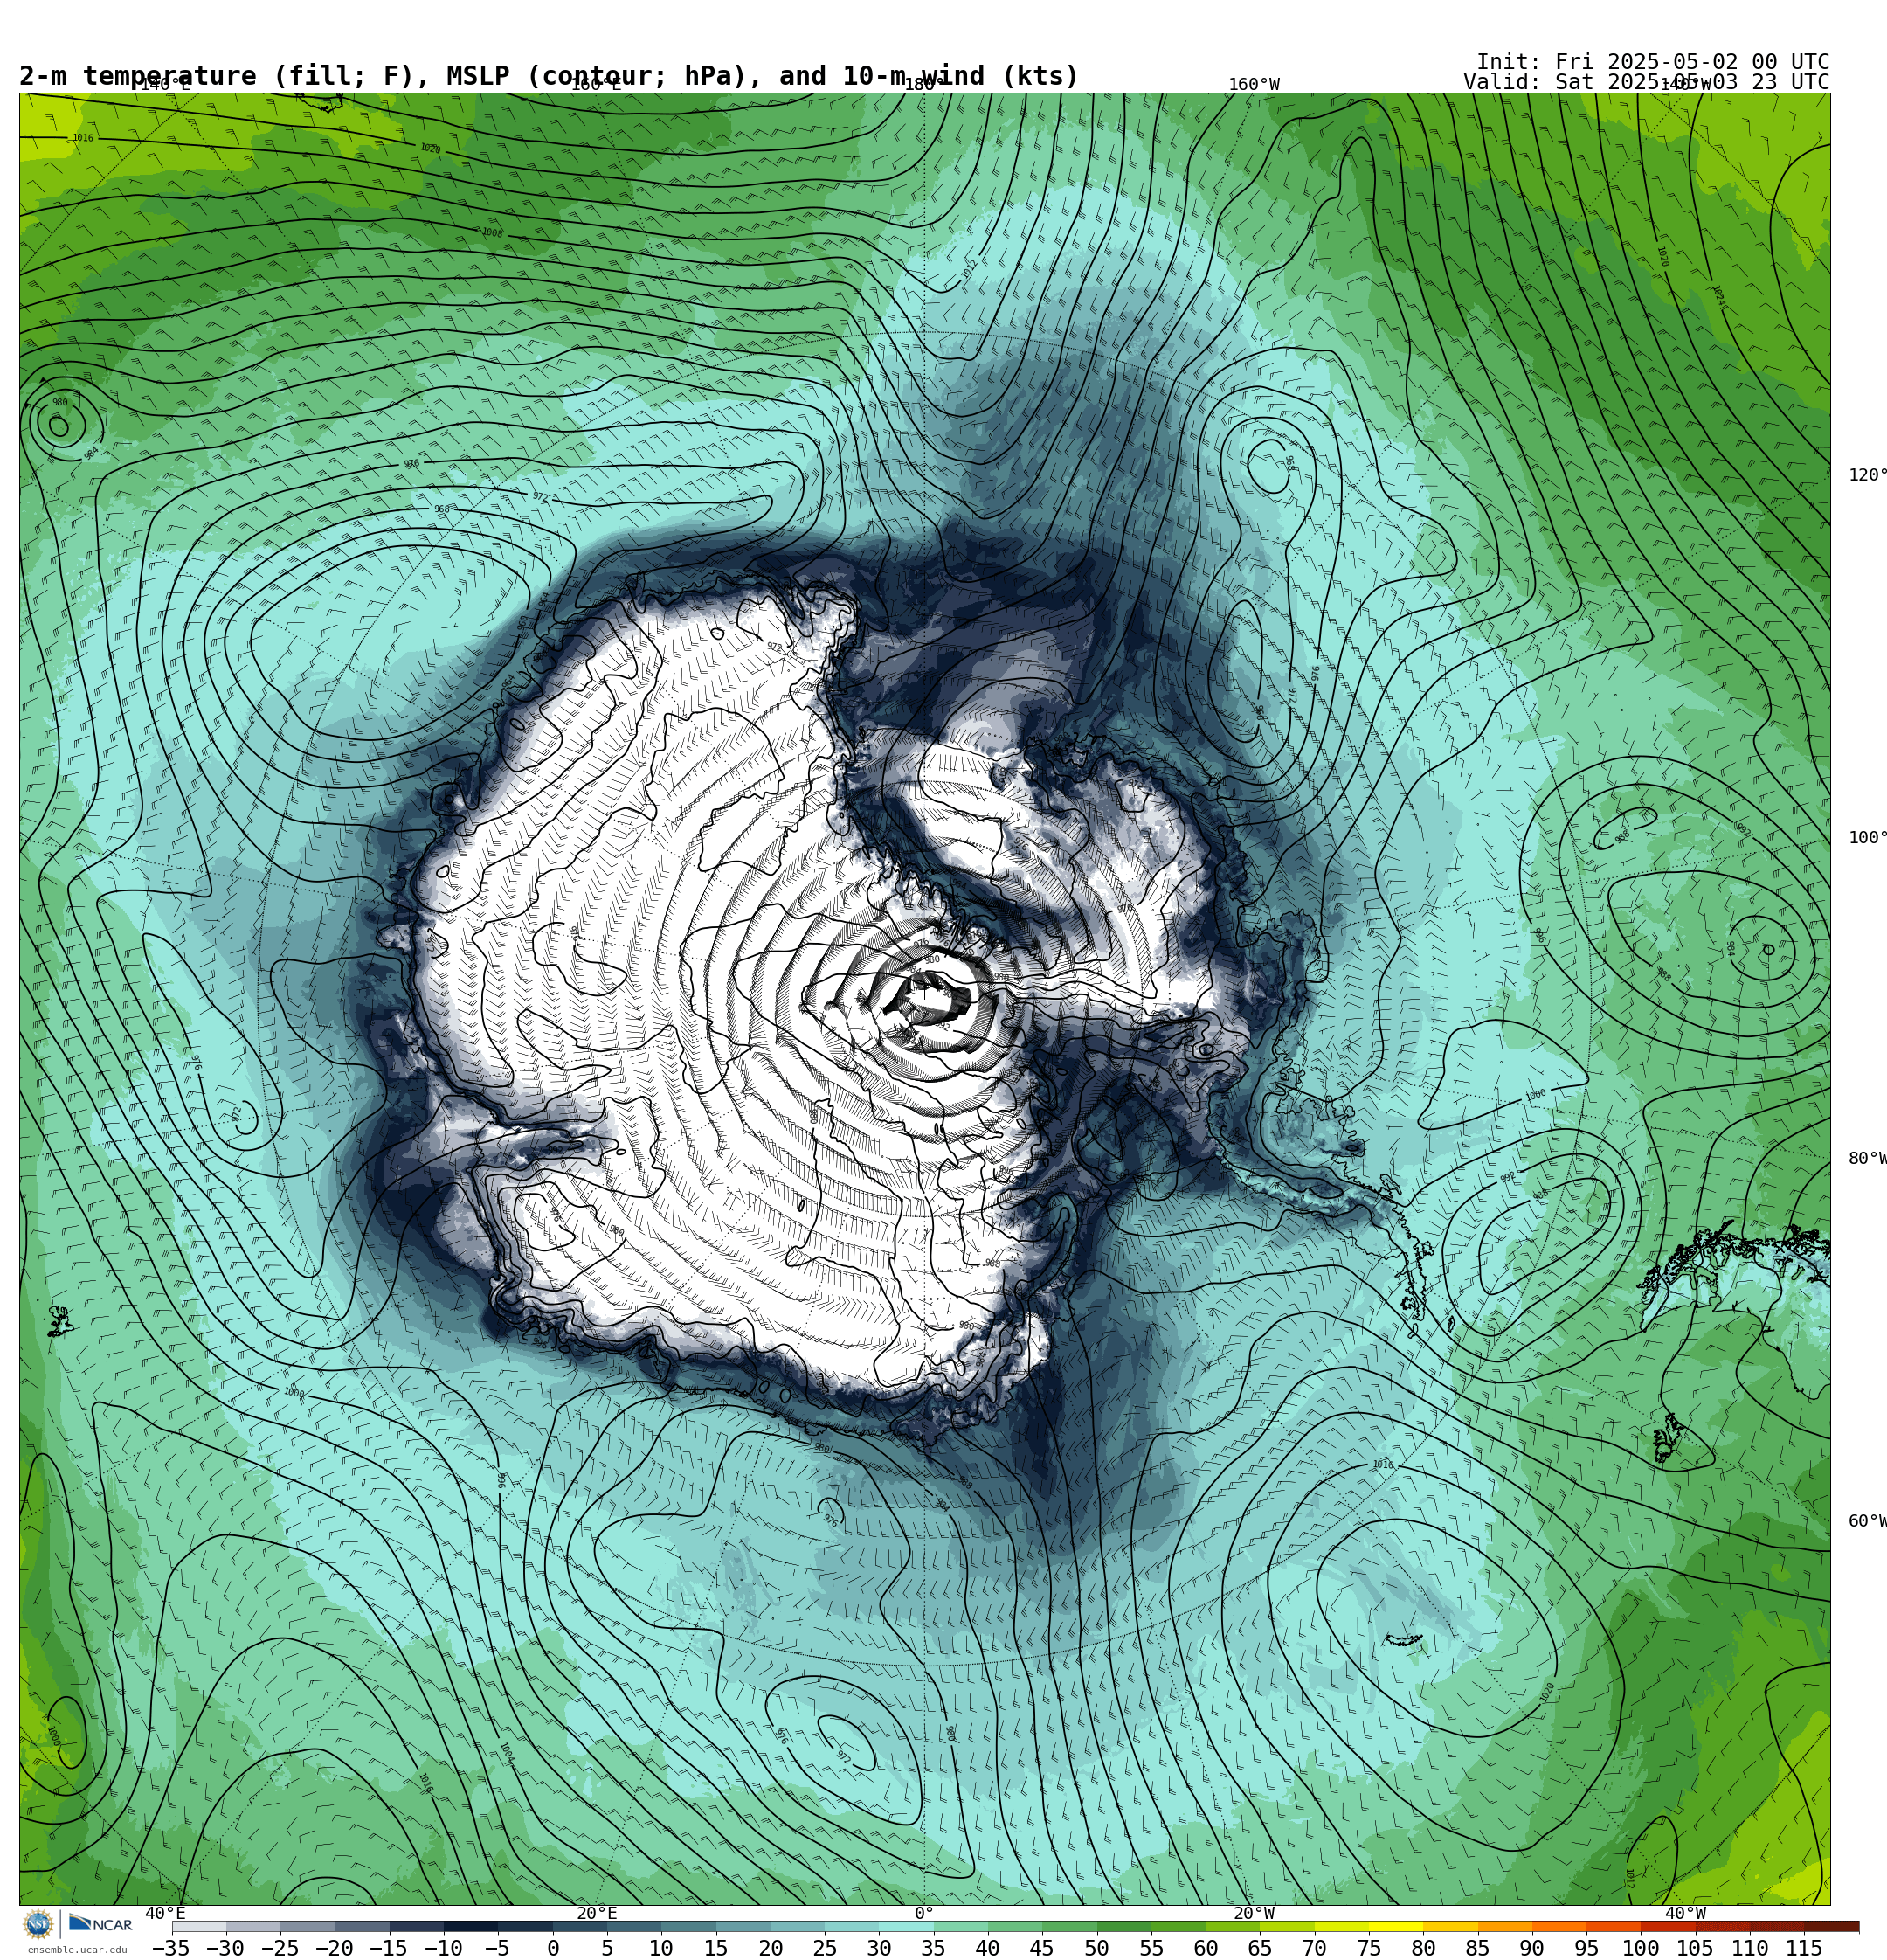The width and height of the screenshot is (1887, 1960).
Task: Click the '0°' longitude label at bottom
Action: coord(924,1913)
